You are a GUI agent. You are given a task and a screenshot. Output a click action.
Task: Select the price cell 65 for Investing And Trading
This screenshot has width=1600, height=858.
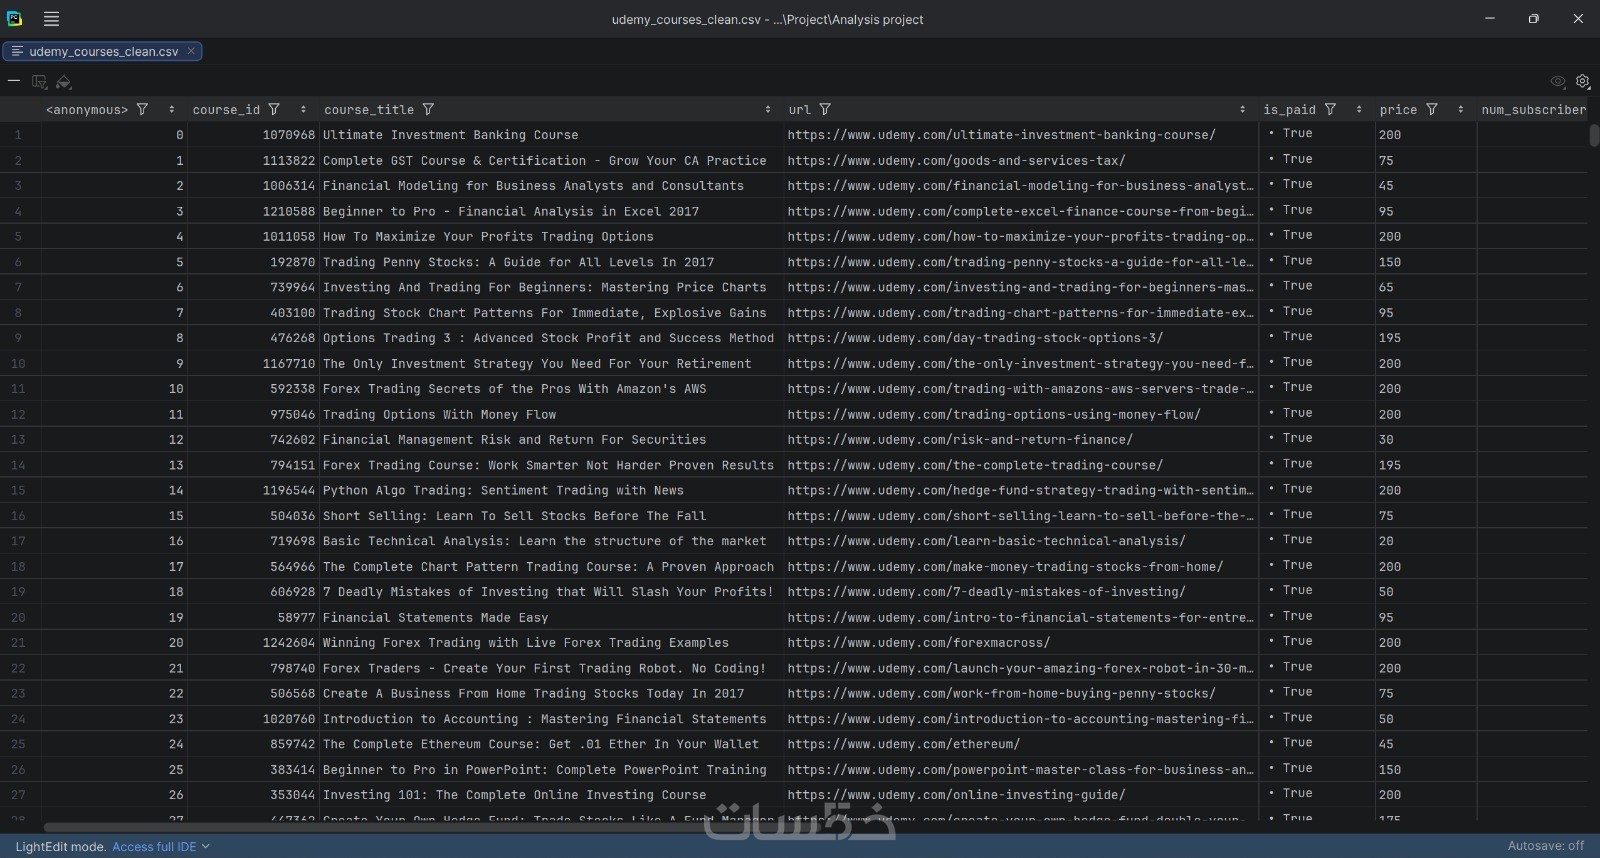1425,287
